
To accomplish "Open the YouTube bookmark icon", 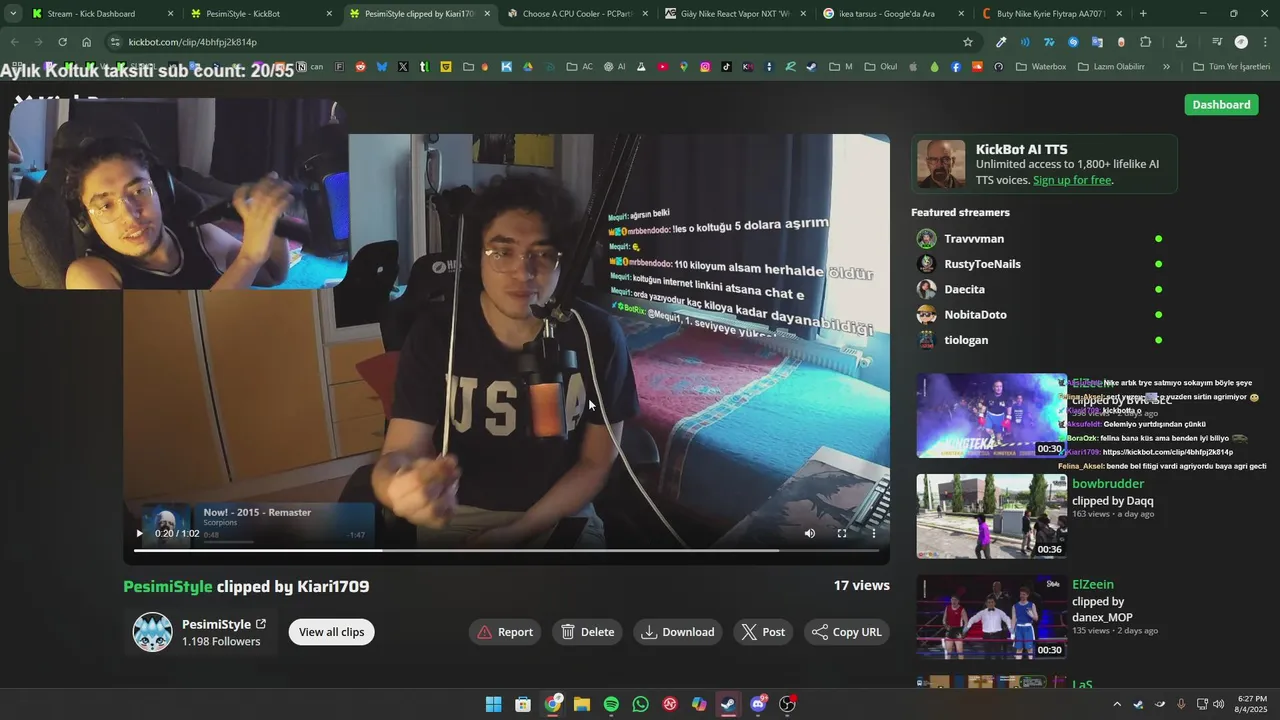I will (663, 67).
